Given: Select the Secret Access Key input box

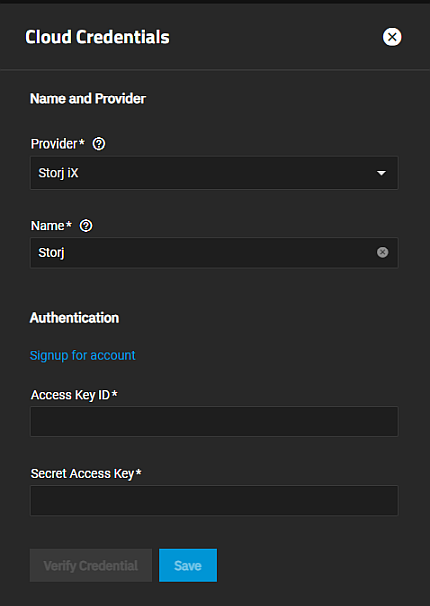Looking at the screenshot, I should [214, 500].
